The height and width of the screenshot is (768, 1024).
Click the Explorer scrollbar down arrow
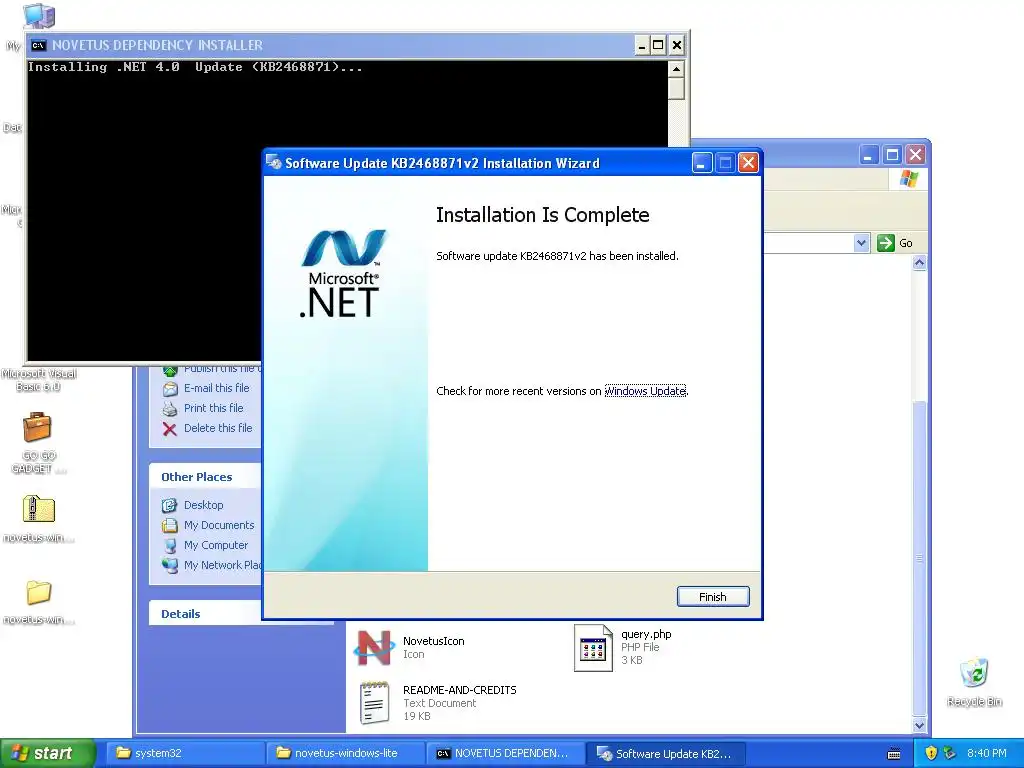pos(920,725)
